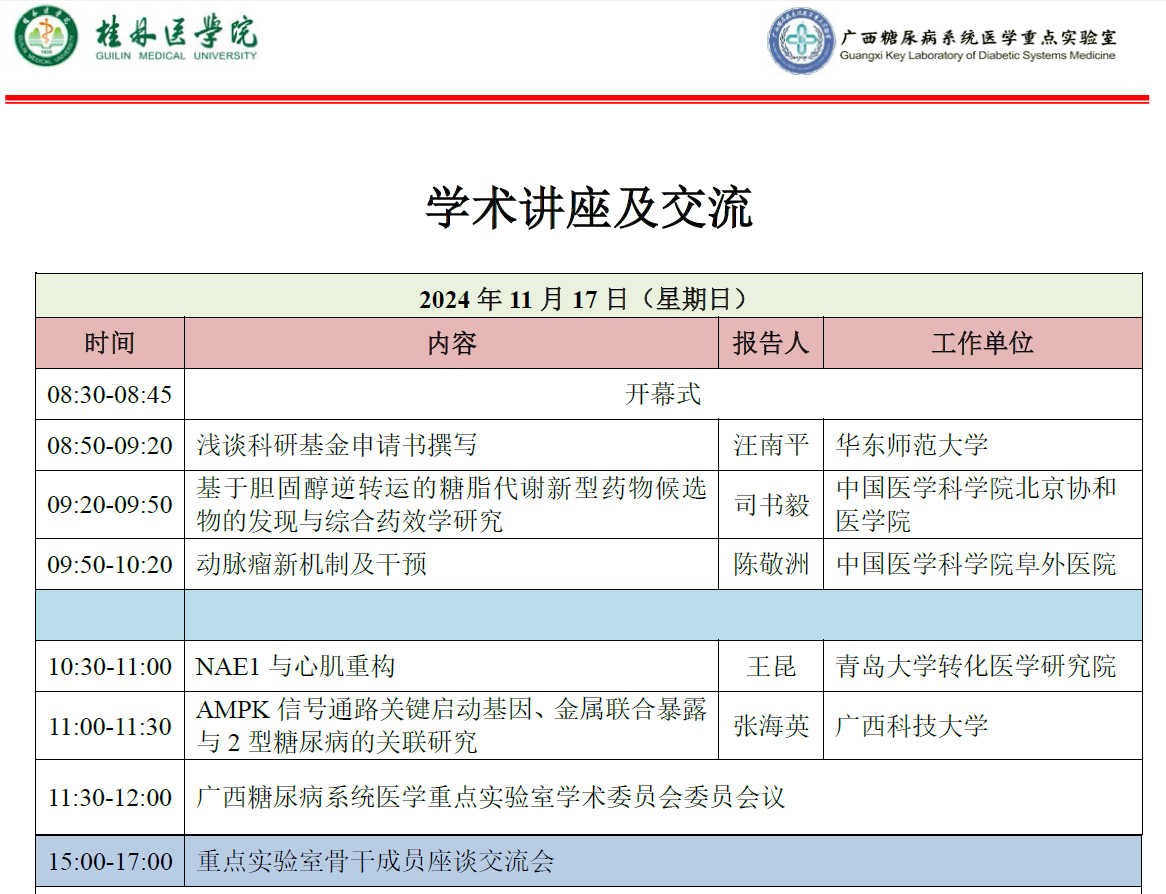Click the 开幕式 cell
This screenshot has height=894, width=1166.
click(663, 394)
